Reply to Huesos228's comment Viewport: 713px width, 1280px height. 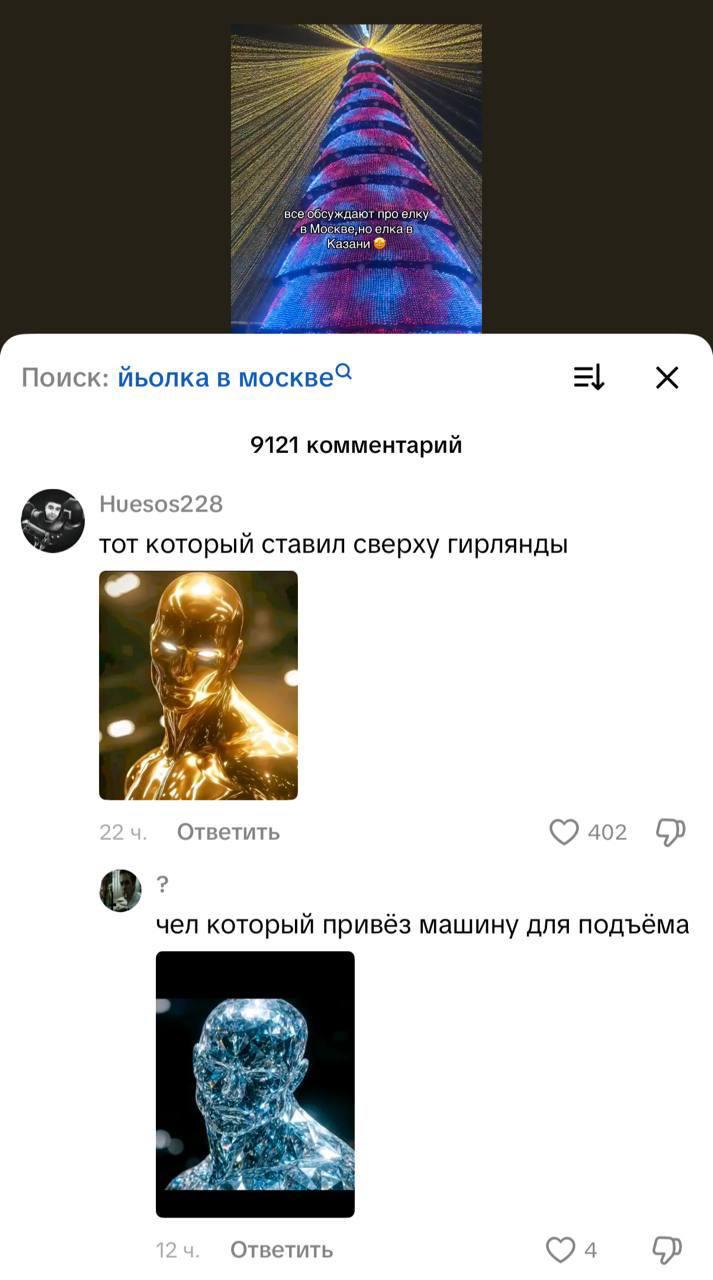click(228, 832)
